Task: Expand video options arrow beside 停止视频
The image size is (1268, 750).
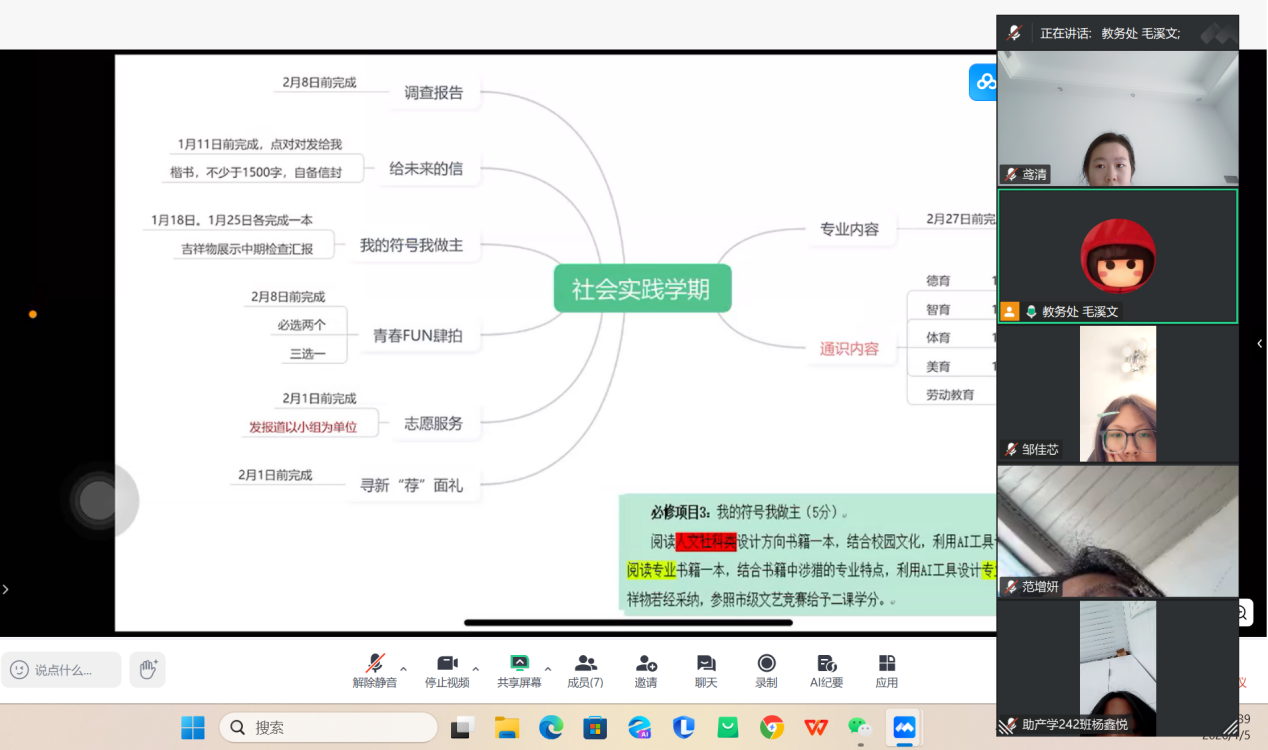Action: [475, 669]
